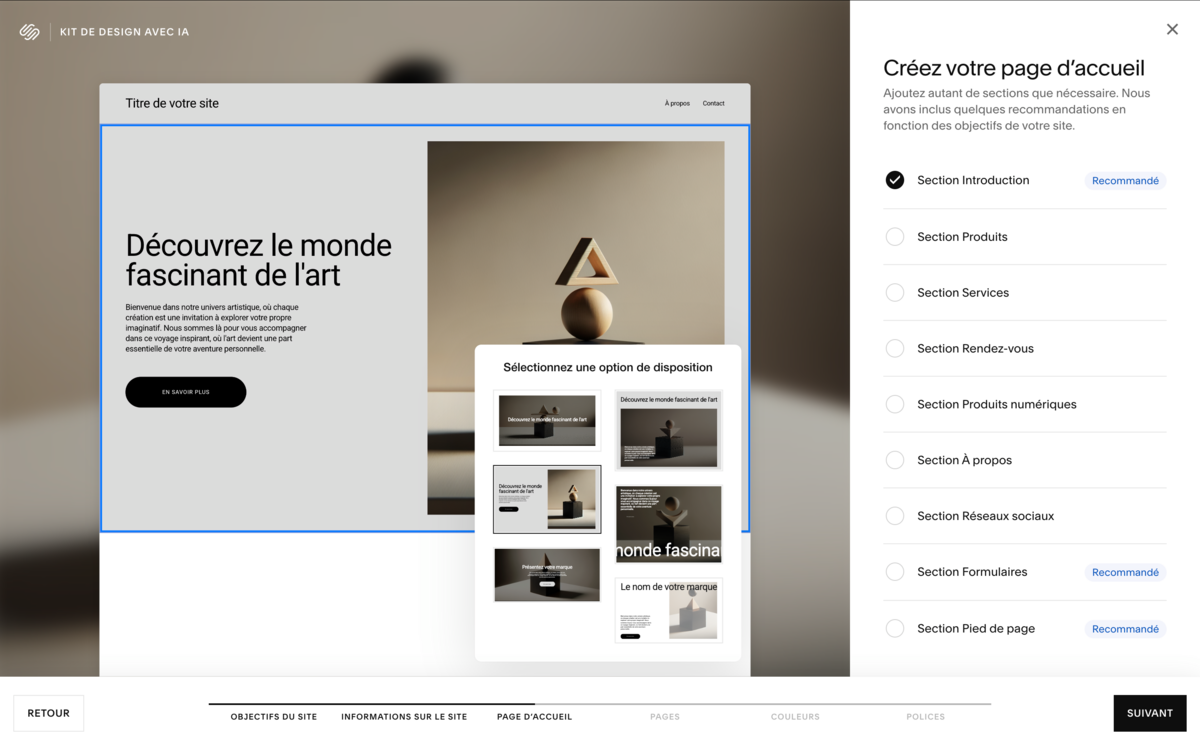
Task: Click the Squarespace logo icon top left
Action: coord(29,31)
